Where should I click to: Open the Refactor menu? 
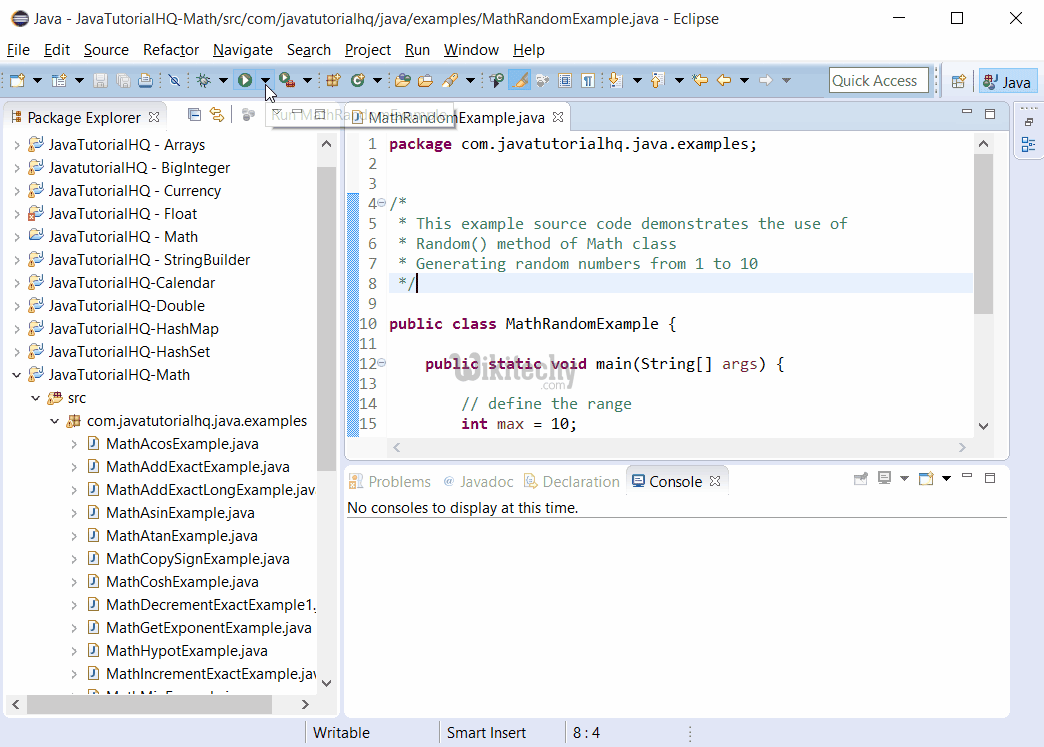click(x=170, y=50)
